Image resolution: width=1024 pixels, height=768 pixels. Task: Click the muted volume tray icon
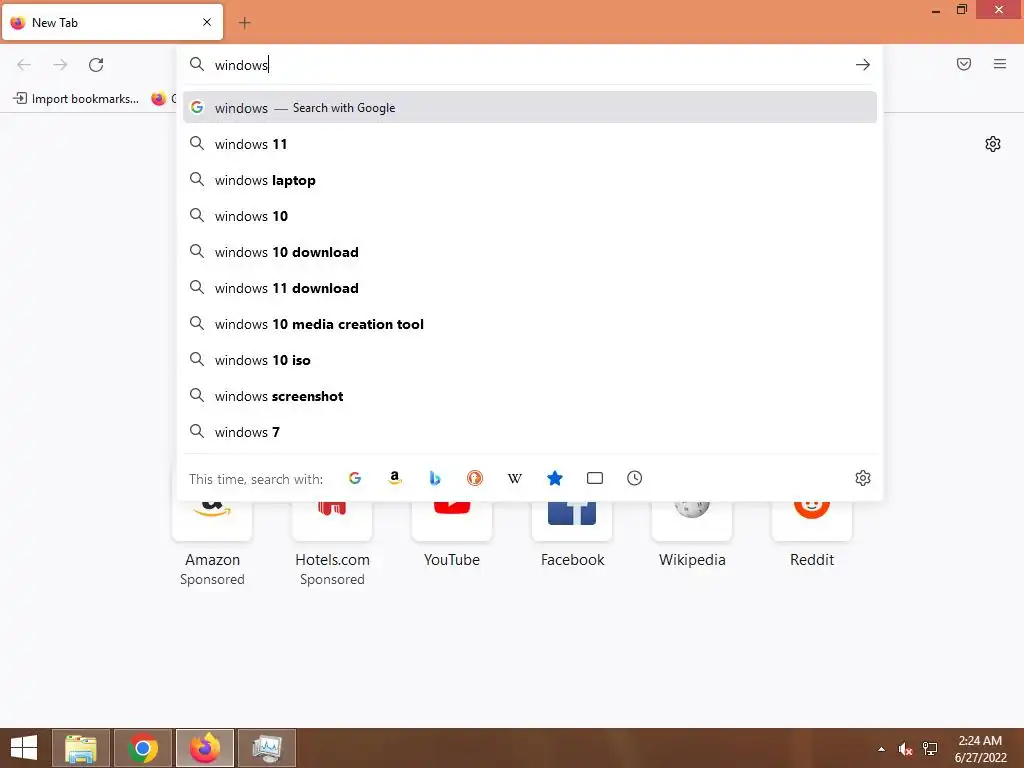(905, 749)
